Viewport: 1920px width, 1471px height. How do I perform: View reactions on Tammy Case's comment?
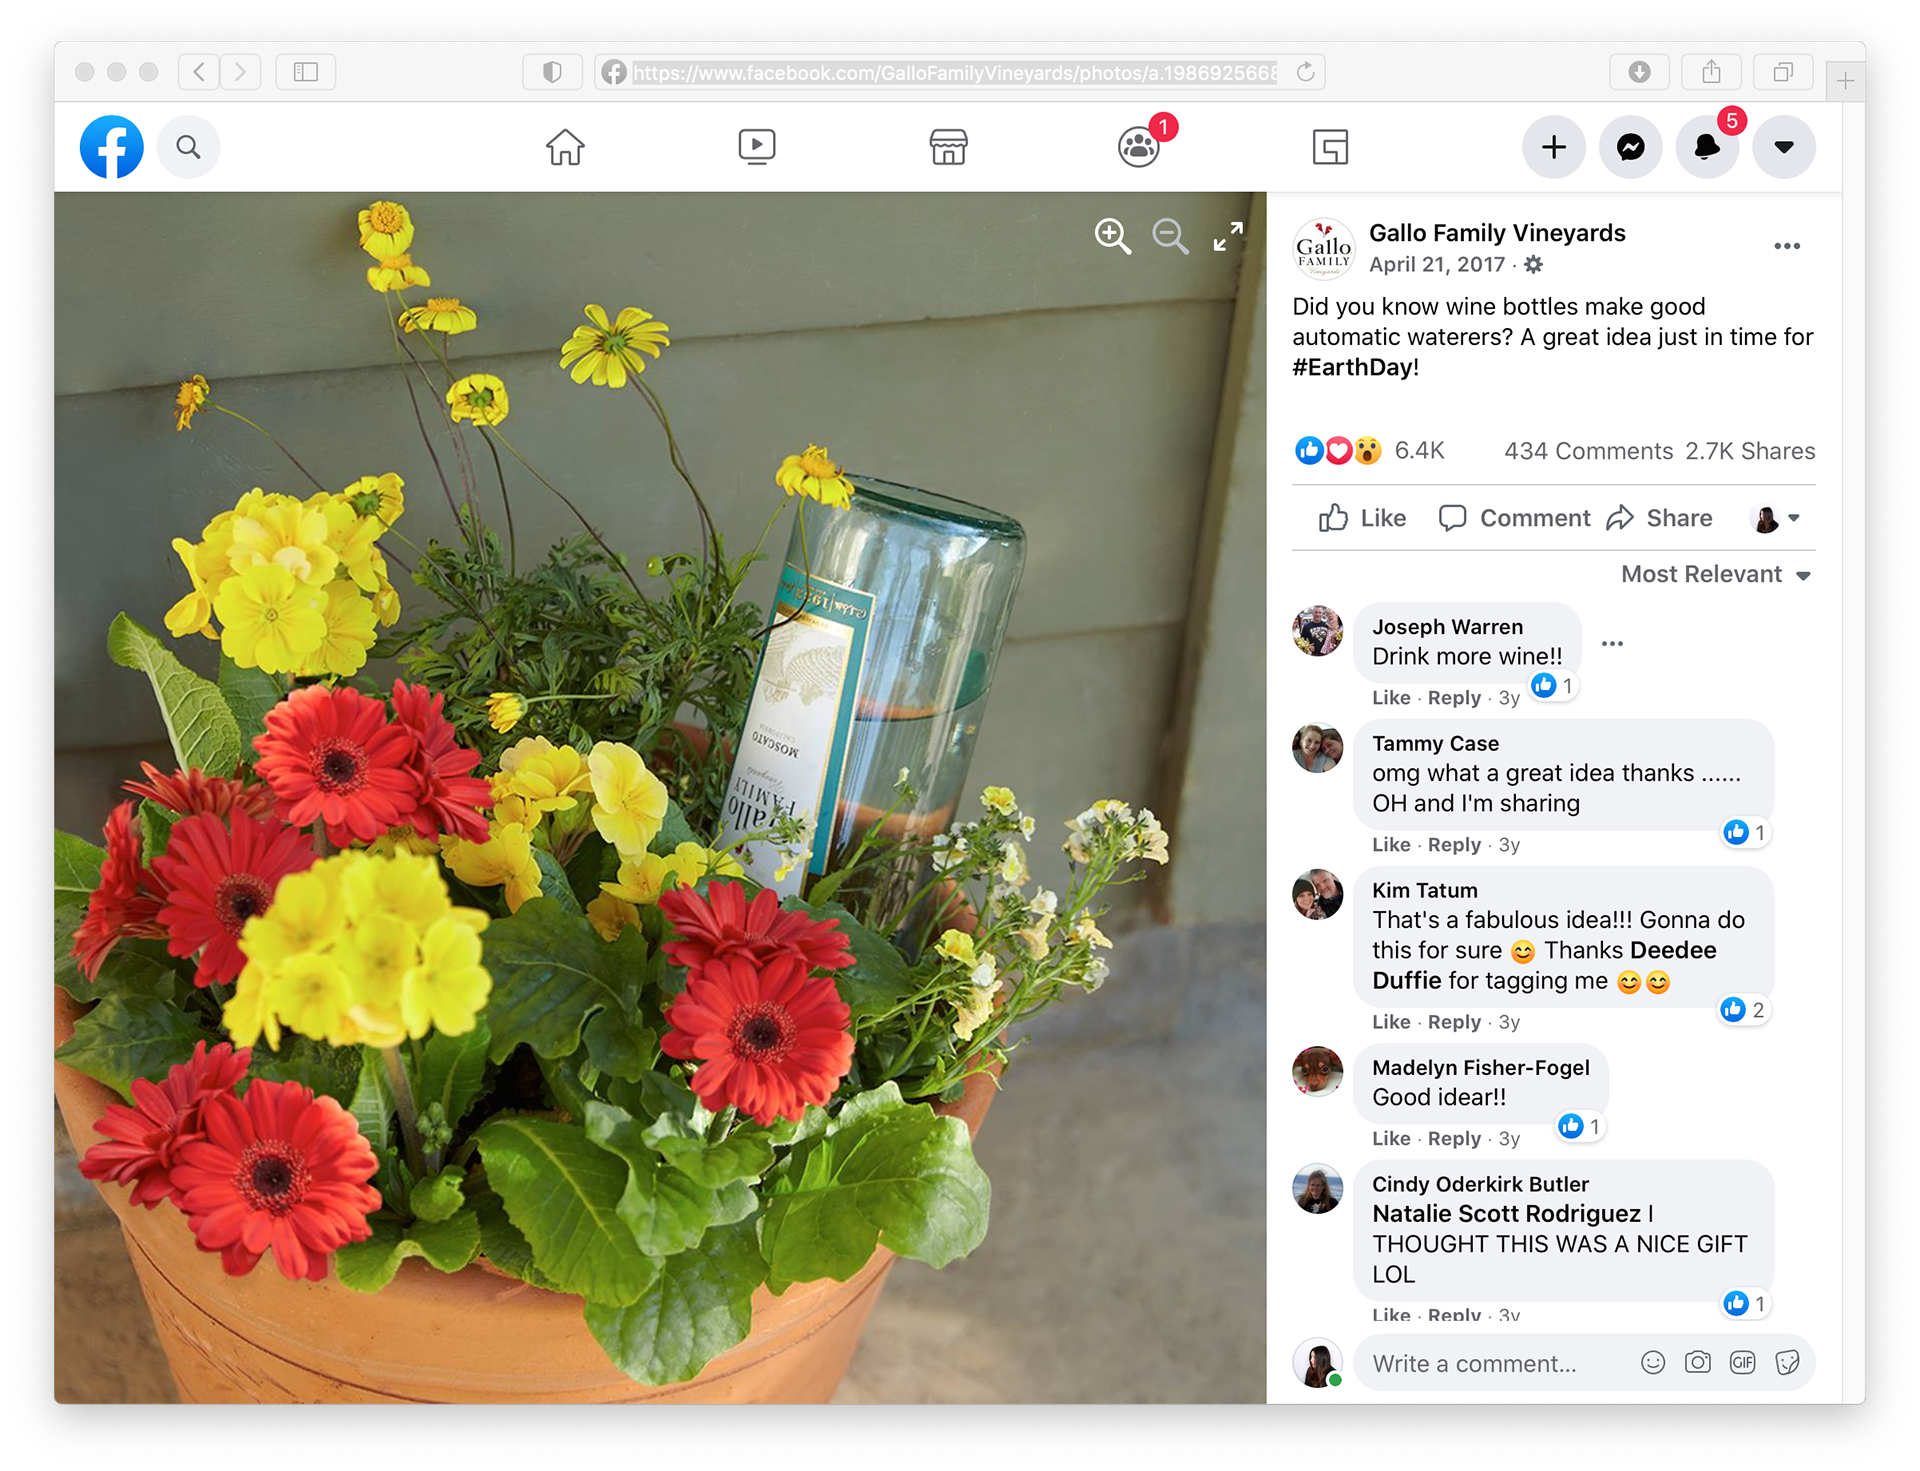(x=1746, y=833)
